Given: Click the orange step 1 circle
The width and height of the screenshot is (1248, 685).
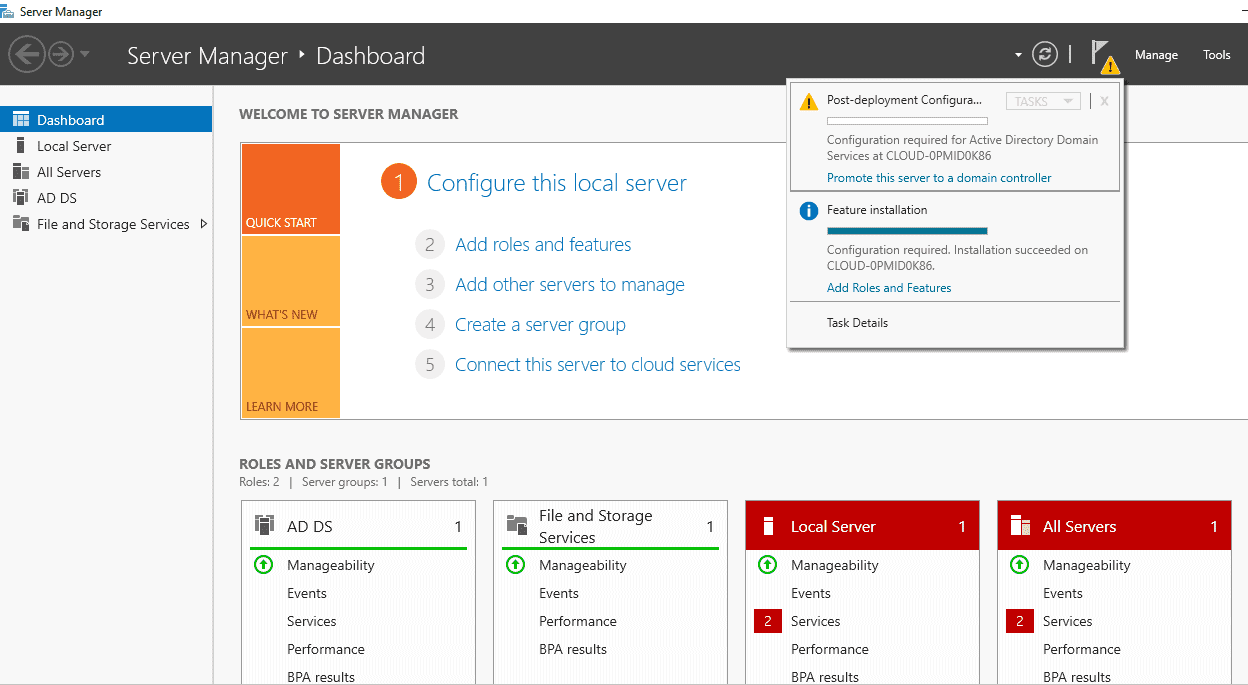Looking at the screenshot, I should pyautogui.click(x=398, y=182).
